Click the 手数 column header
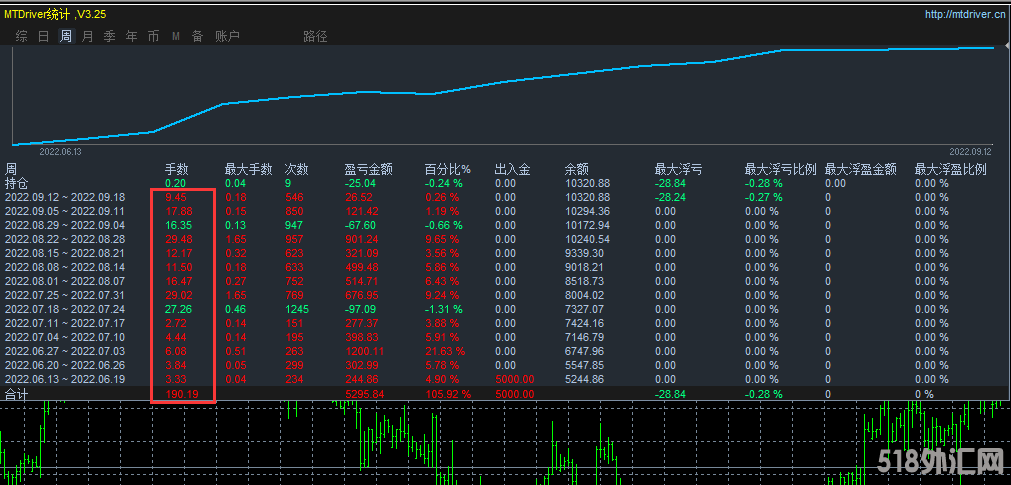Viewport: 1011px width, 485px height. [177, 170]
